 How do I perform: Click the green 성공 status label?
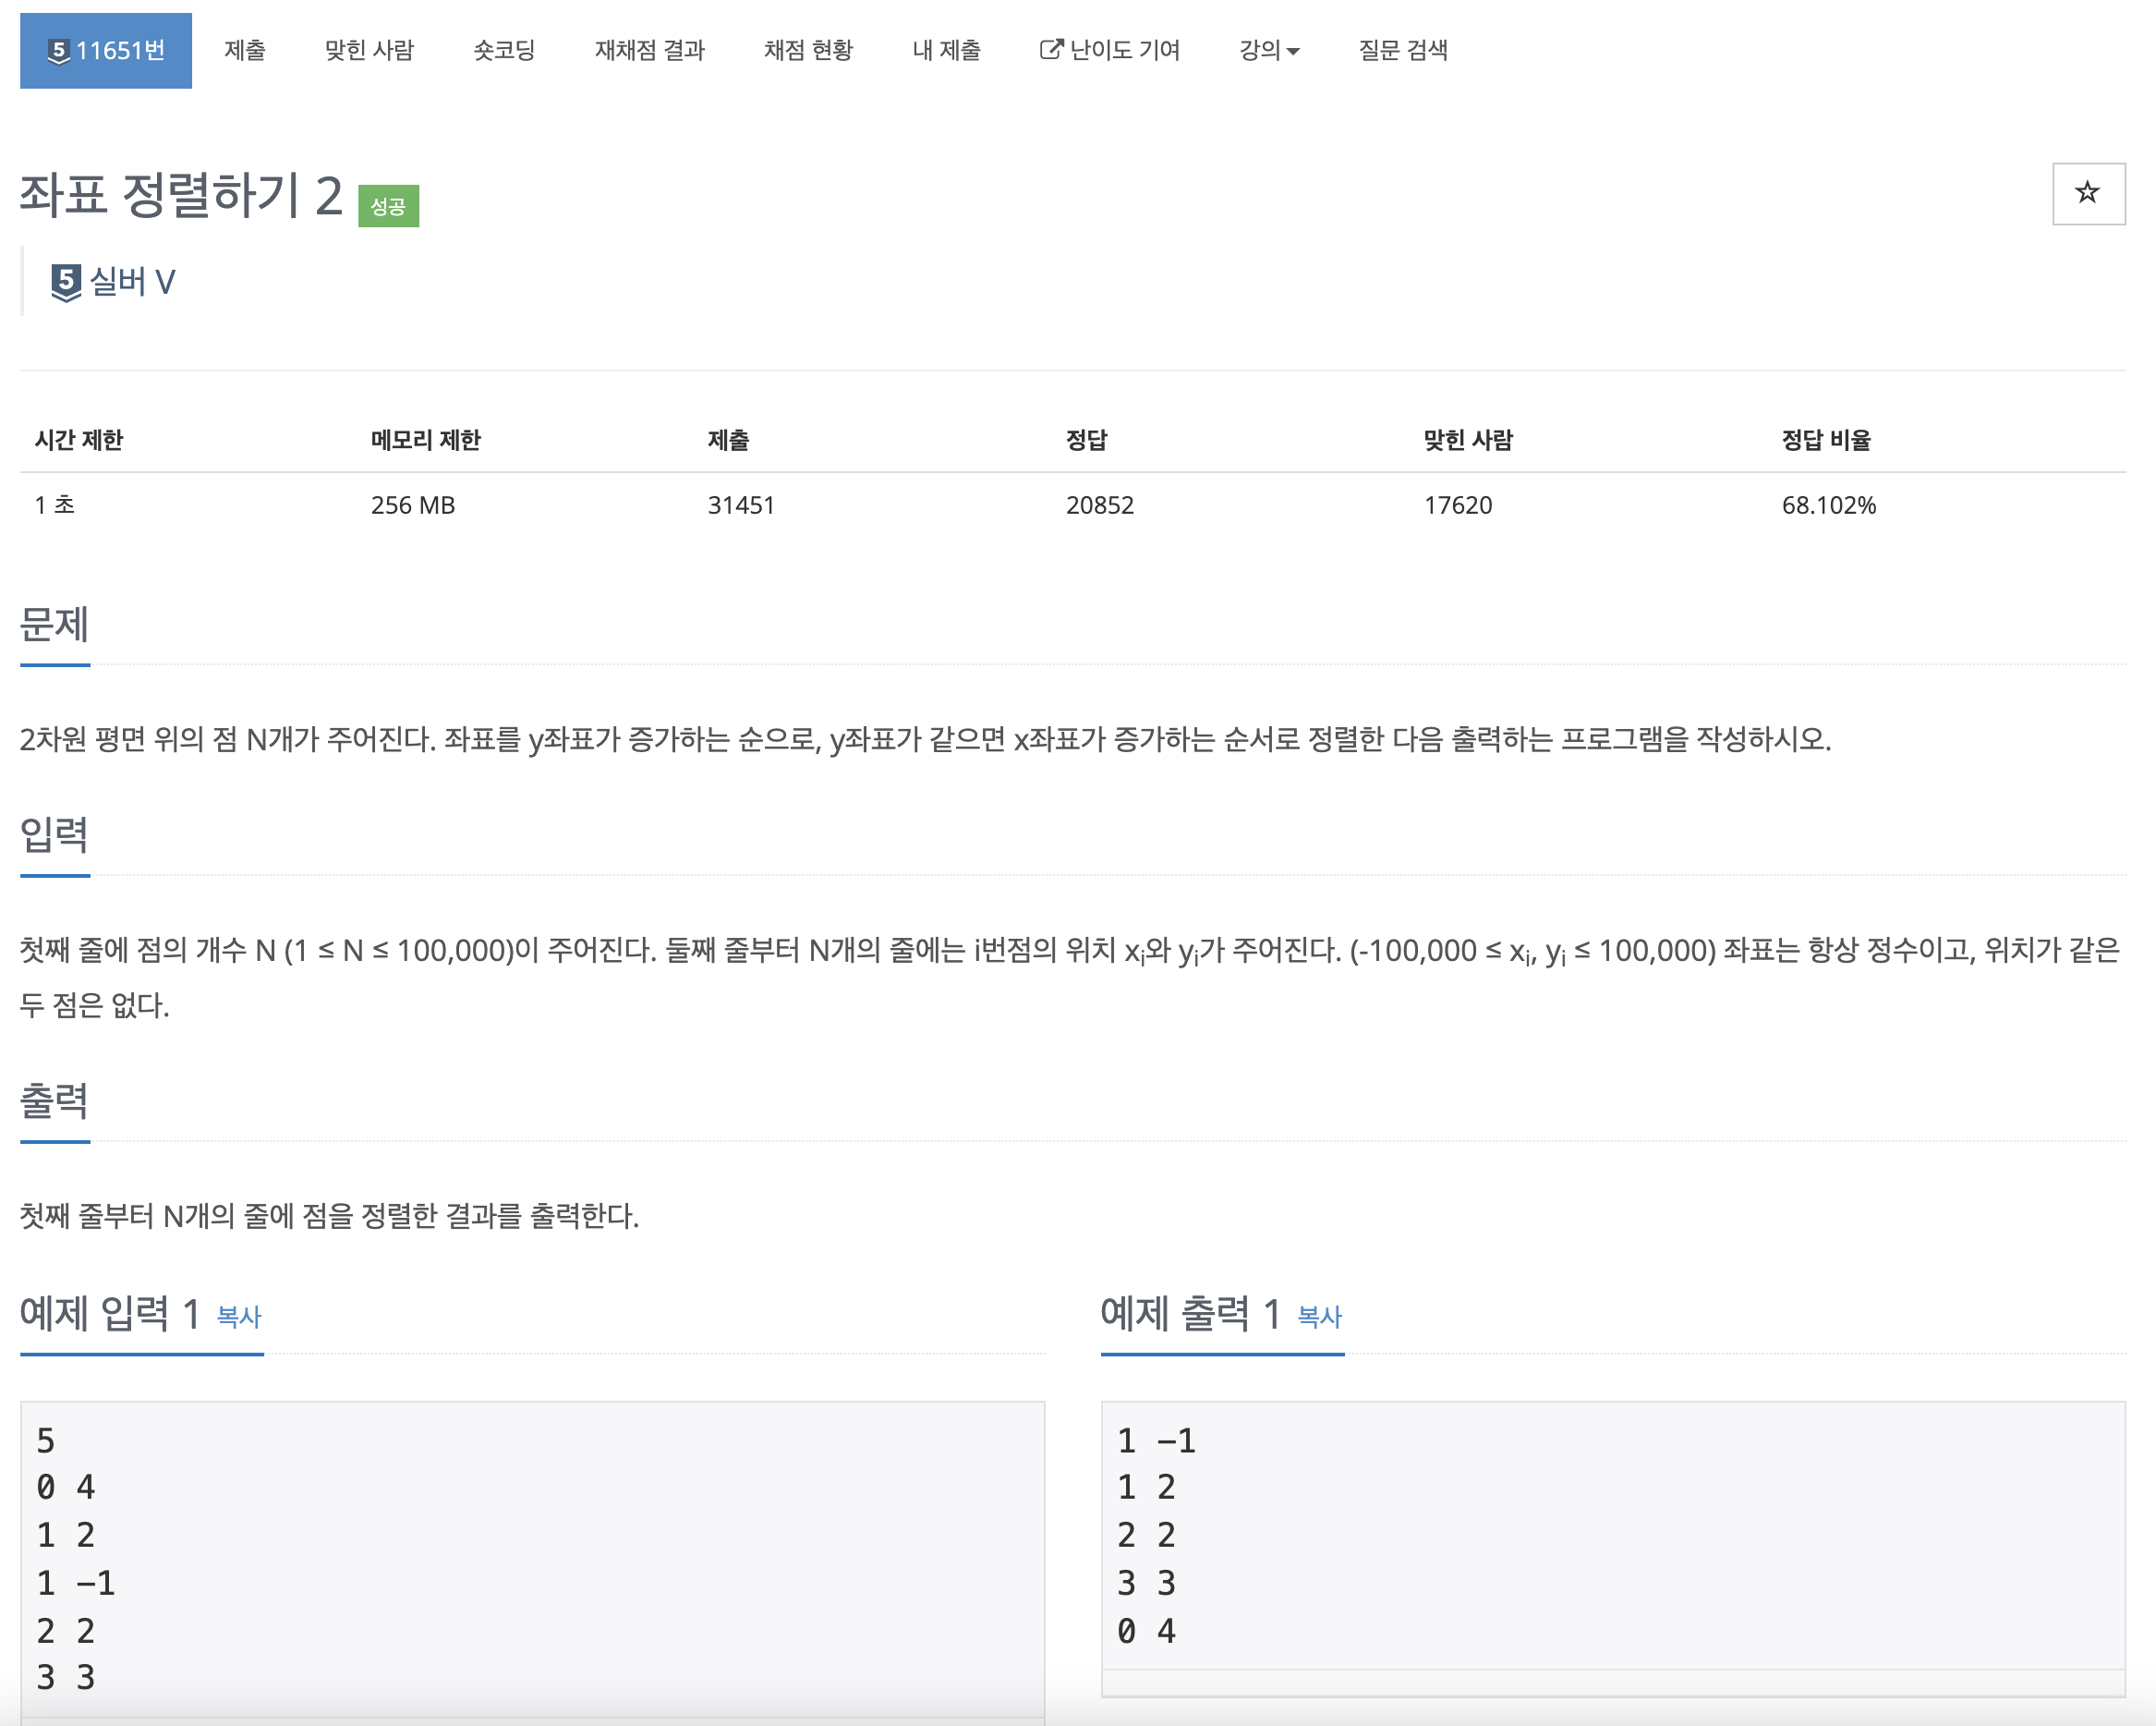tap(388, 206)
